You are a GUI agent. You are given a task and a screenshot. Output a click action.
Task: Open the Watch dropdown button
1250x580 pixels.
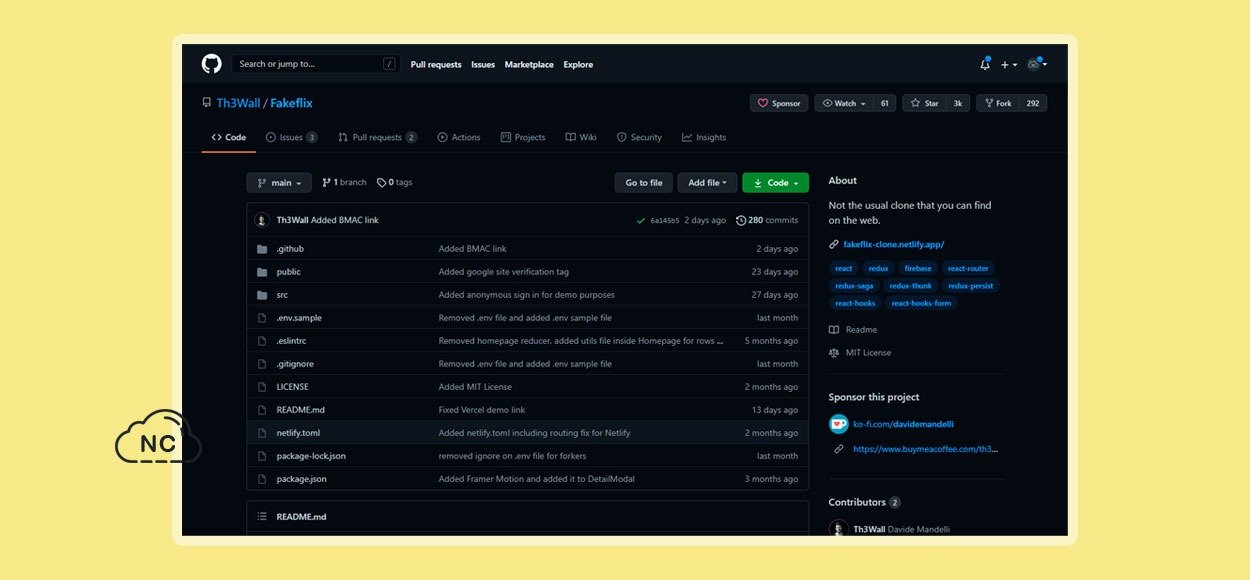click(x=844, y=103)
